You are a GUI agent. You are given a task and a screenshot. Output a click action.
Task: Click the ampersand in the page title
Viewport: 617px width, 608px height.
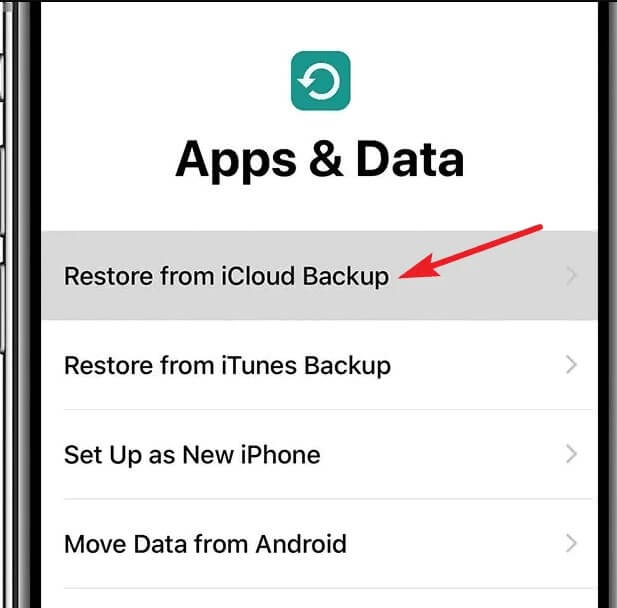[x=326, y=159]
